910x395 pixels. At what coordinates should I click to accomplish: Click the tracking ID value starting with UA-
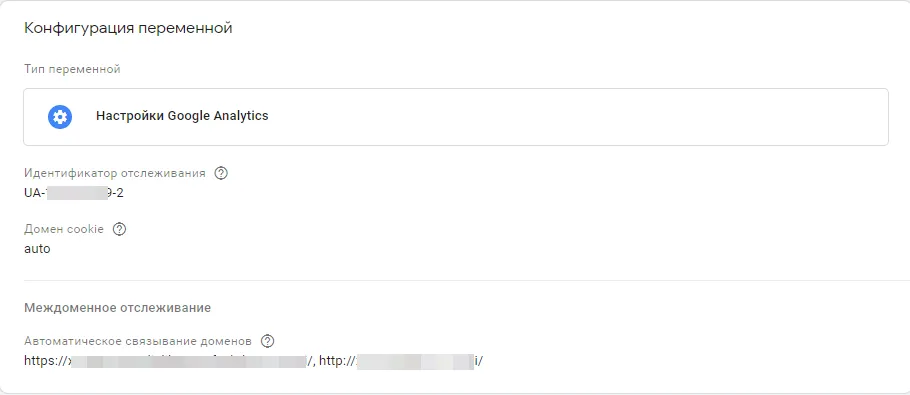click(74, 193)
